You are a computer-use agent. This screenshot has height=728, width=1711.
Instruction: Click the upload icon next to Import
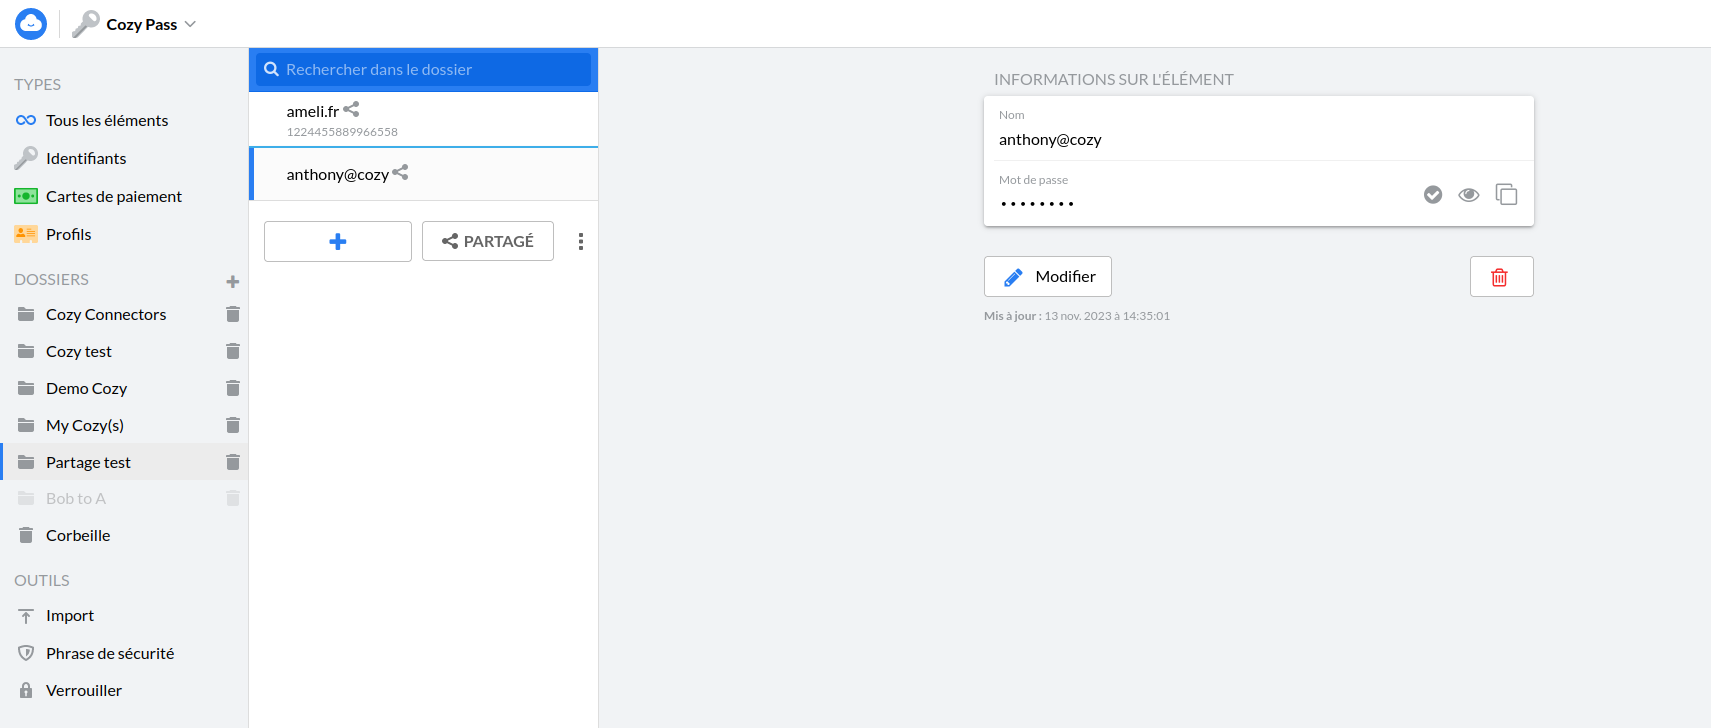[x=26, y=616]
